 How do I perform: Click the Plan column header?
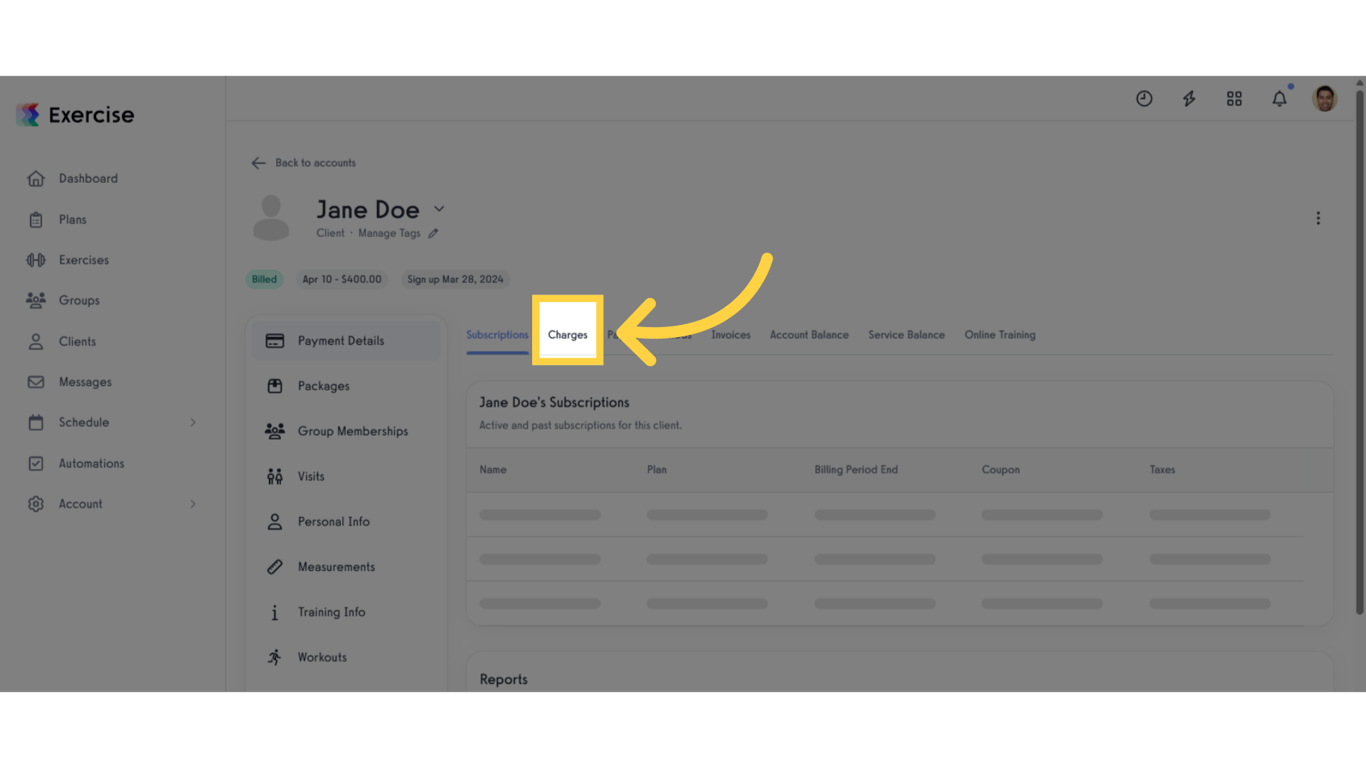[x=657, y=470]
